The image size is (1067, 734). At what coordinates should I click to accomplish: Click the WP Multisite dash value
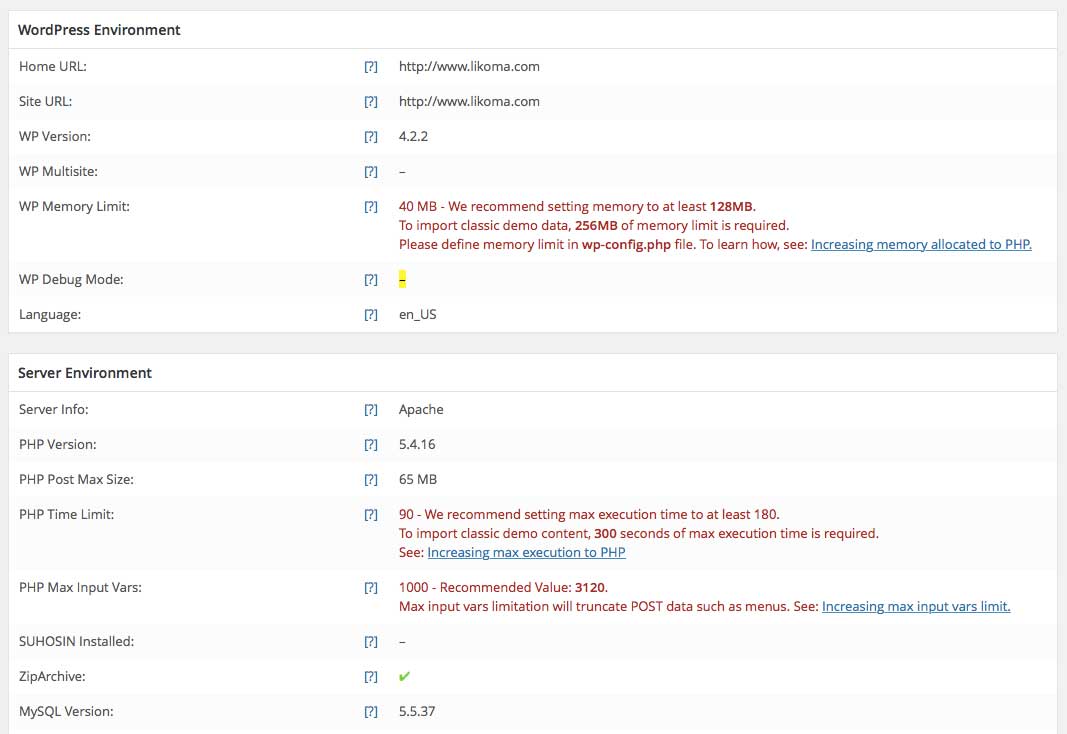(402, 171)
